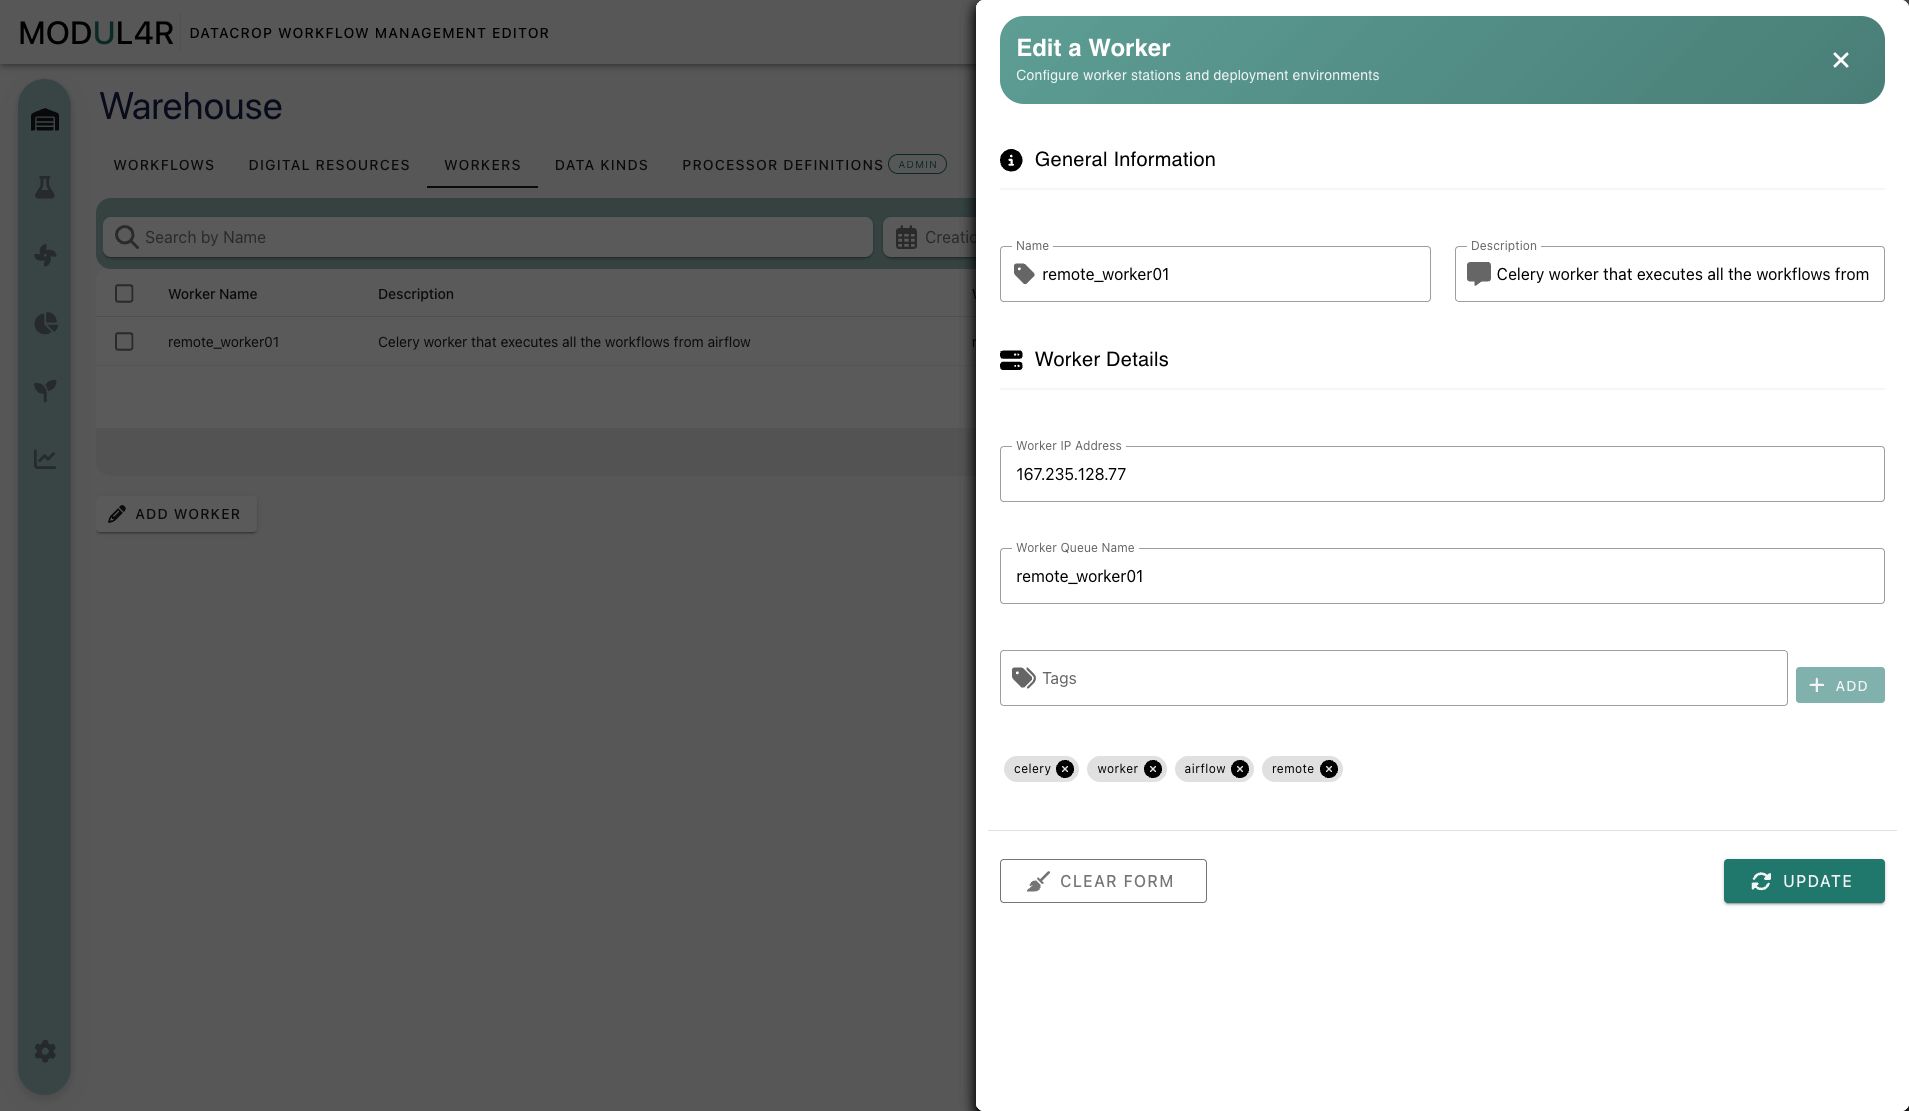Viewport: 1909px width, 1111px height.
Task: Open the flask lab icon in sidebar
Action: point(45,187)
